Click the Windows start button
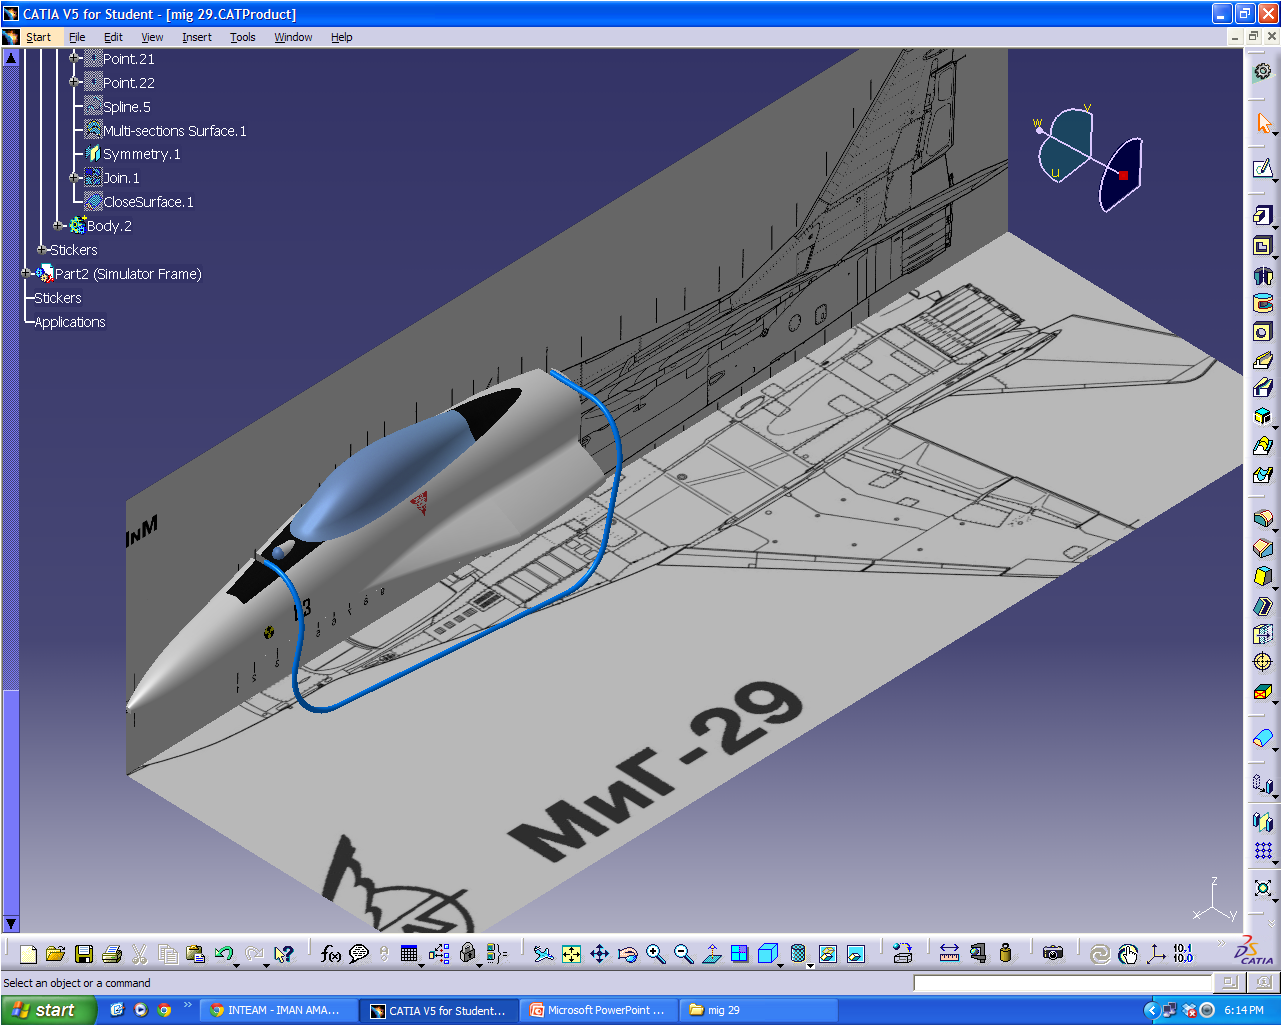 48,1010
